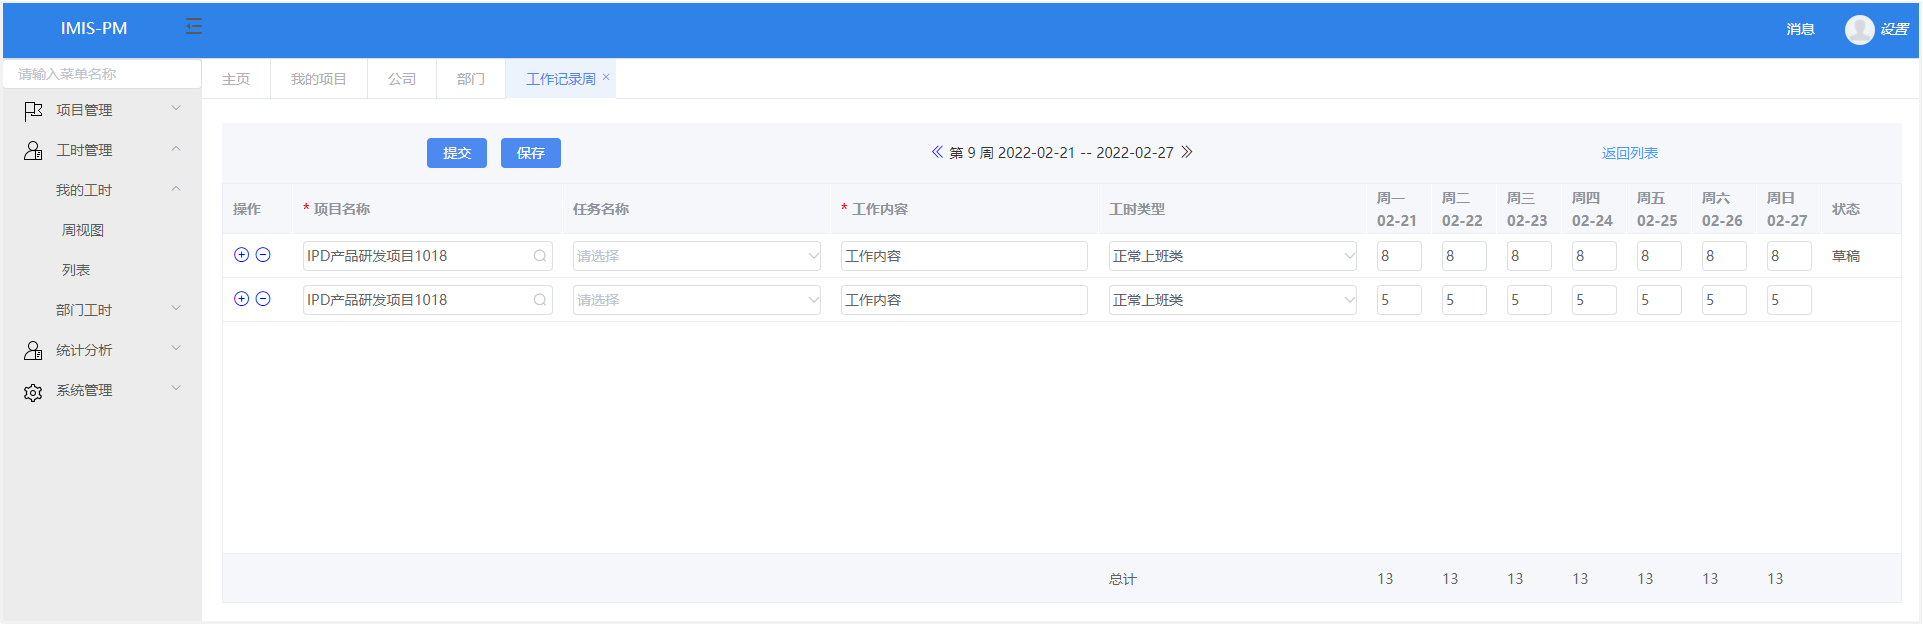Click the remove row minus icon in first row

(263, 255)
